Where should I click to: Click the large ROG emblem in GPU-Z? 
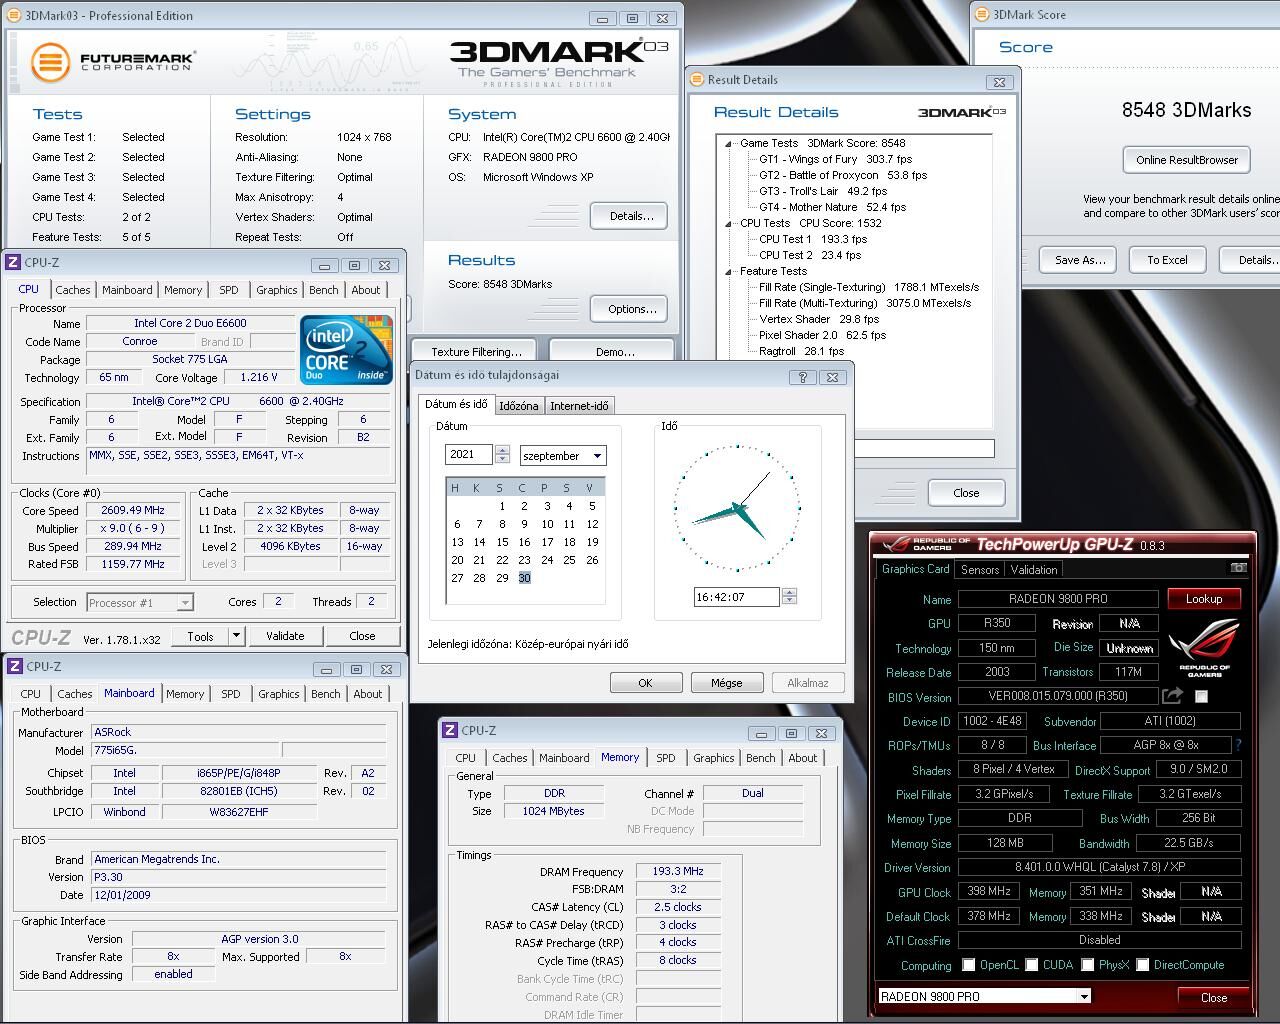[1203, 648]
